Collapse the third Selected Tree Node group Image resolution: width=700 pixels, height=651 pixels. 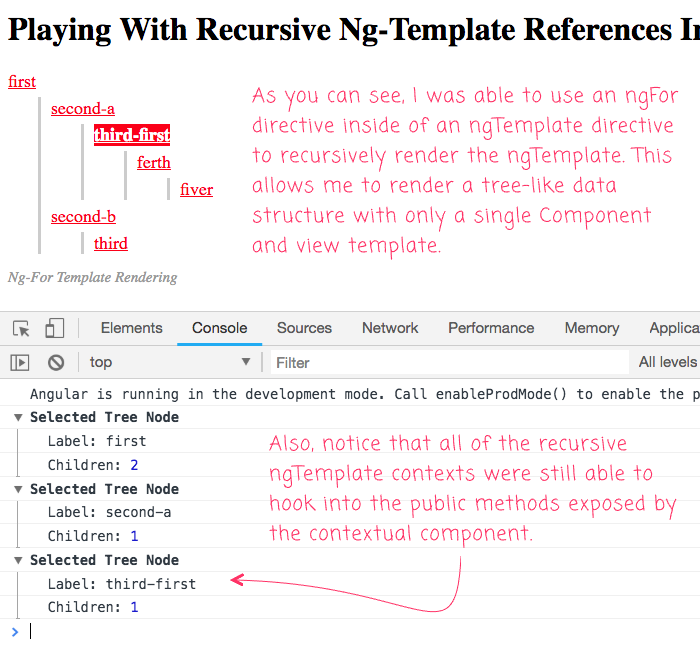(x=18, y=560)
